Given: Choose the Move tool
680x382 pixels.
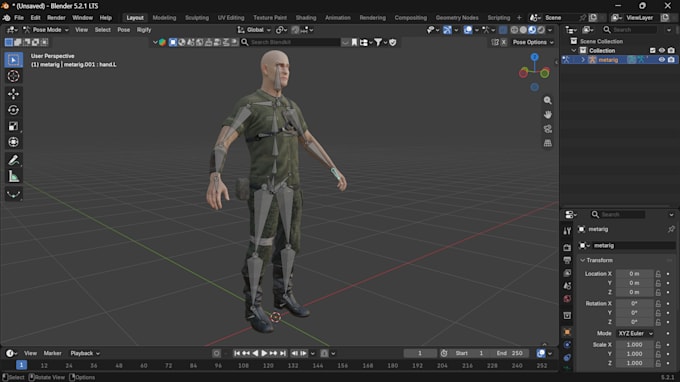Looking at the screenshot, I should pos(13,94).
